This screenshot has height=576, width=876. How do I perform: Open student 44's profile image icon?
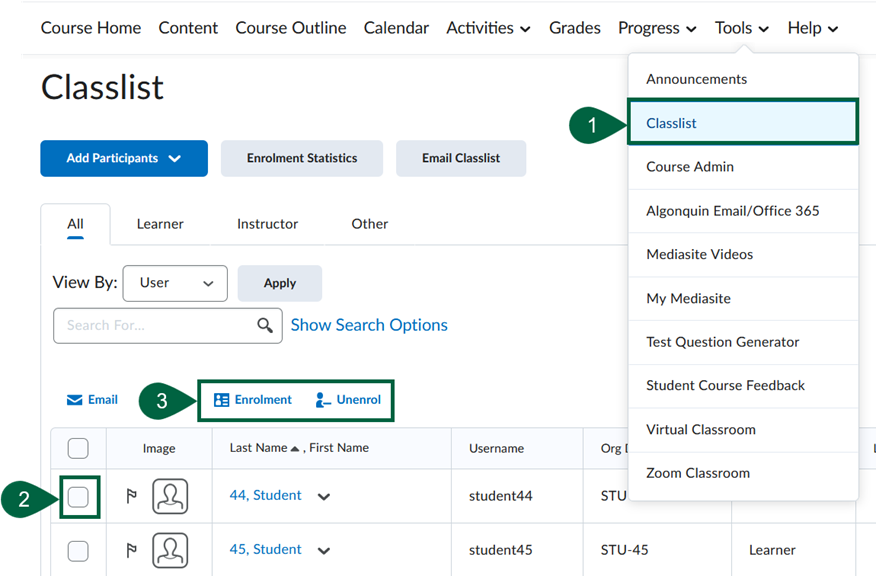(169, 495)
